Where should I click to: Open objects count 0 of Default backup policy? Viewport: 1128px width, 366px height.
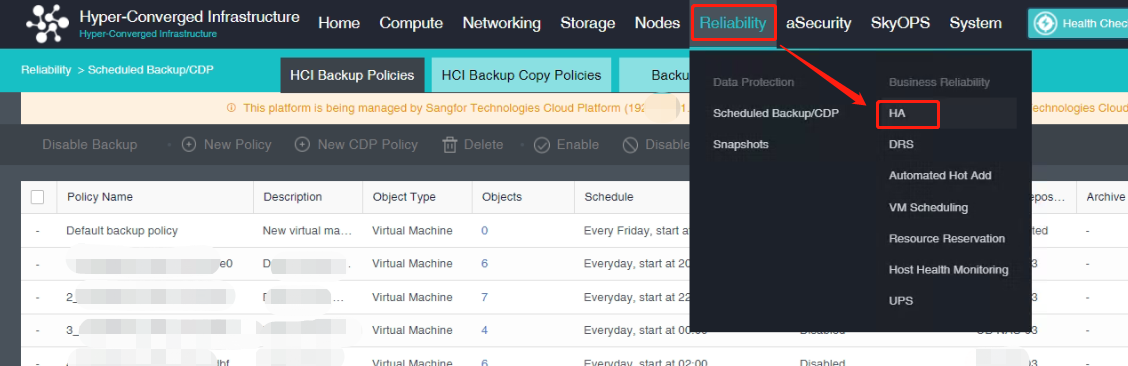(484, 231)
